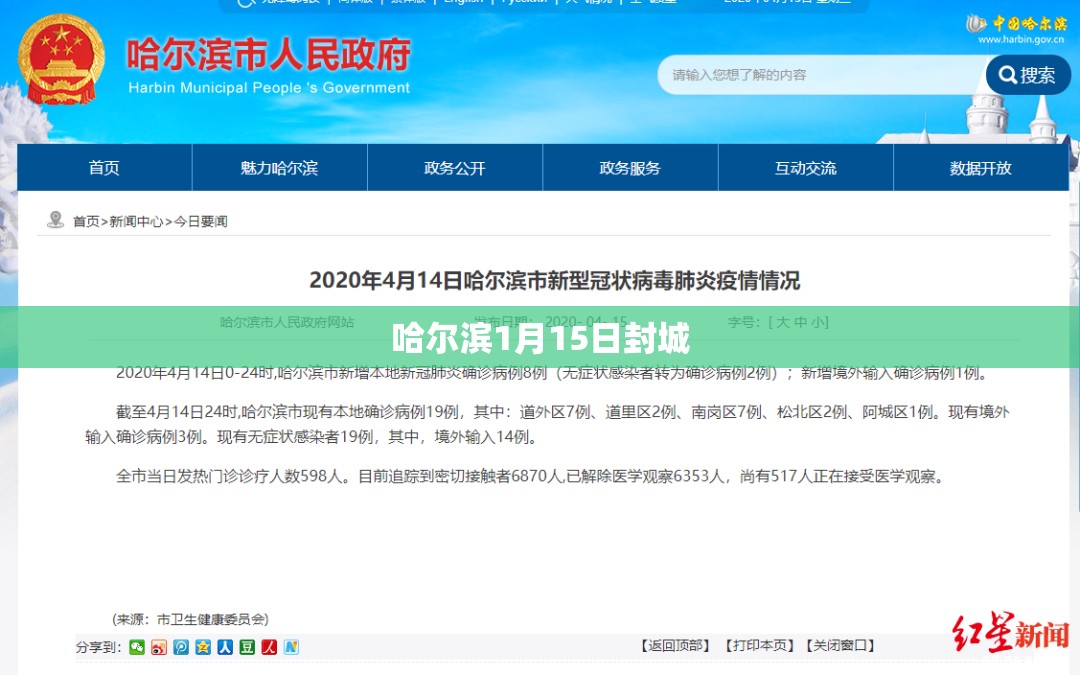Go to 今日要闻 in the breadcrumb
1080x675 pixels.
tap(200, 222)
